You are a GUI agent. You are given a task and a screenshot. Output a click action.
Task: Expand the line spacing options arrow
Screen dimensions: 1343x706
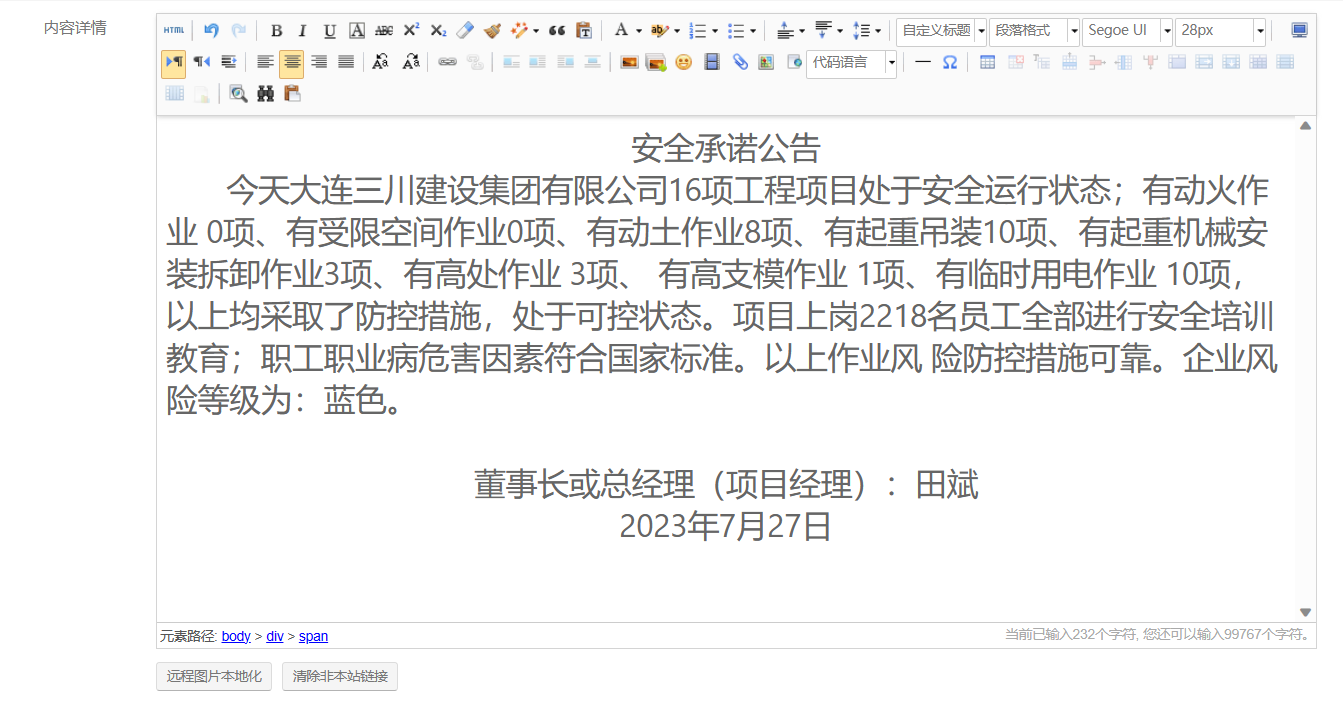[877, 31]
